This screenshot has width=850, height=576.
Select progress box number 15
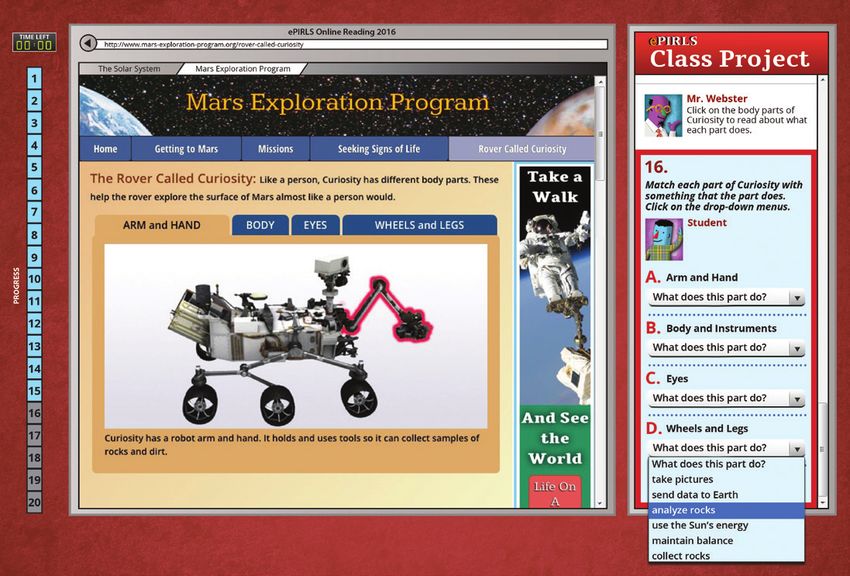(x=34, y=391)
